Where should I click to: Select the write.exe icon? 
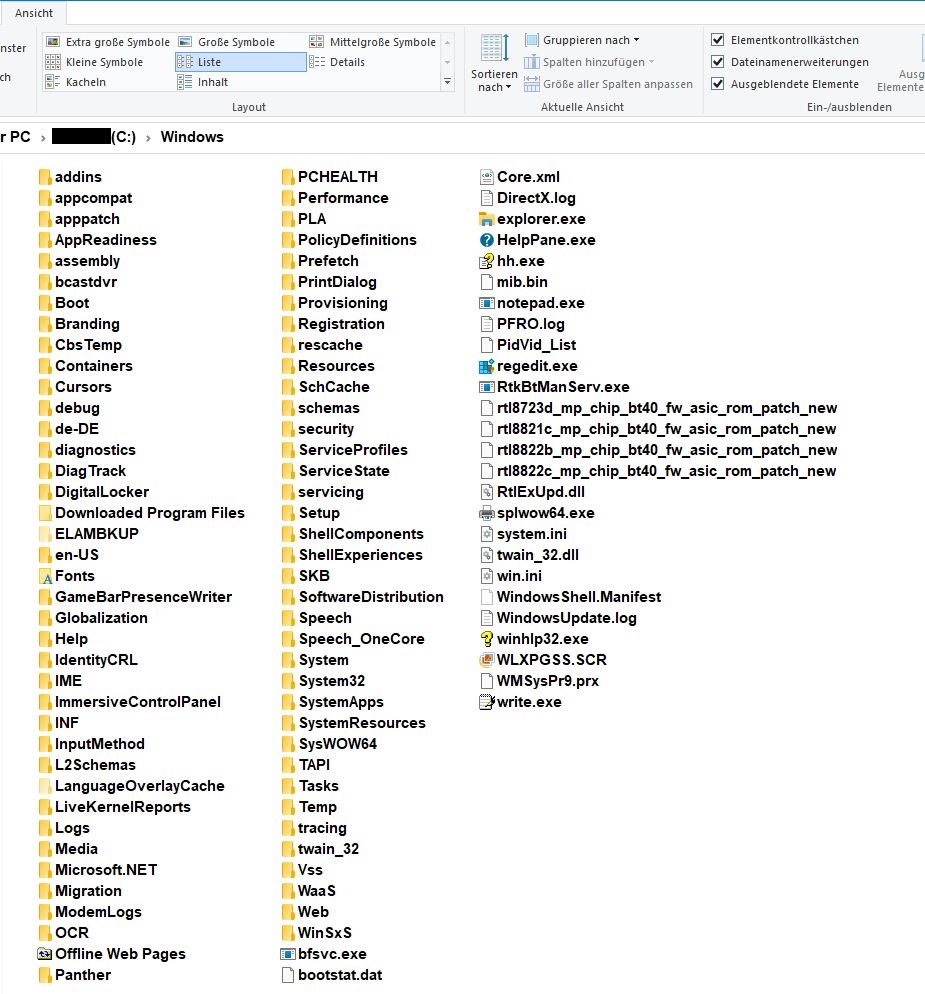click(486, 702)
